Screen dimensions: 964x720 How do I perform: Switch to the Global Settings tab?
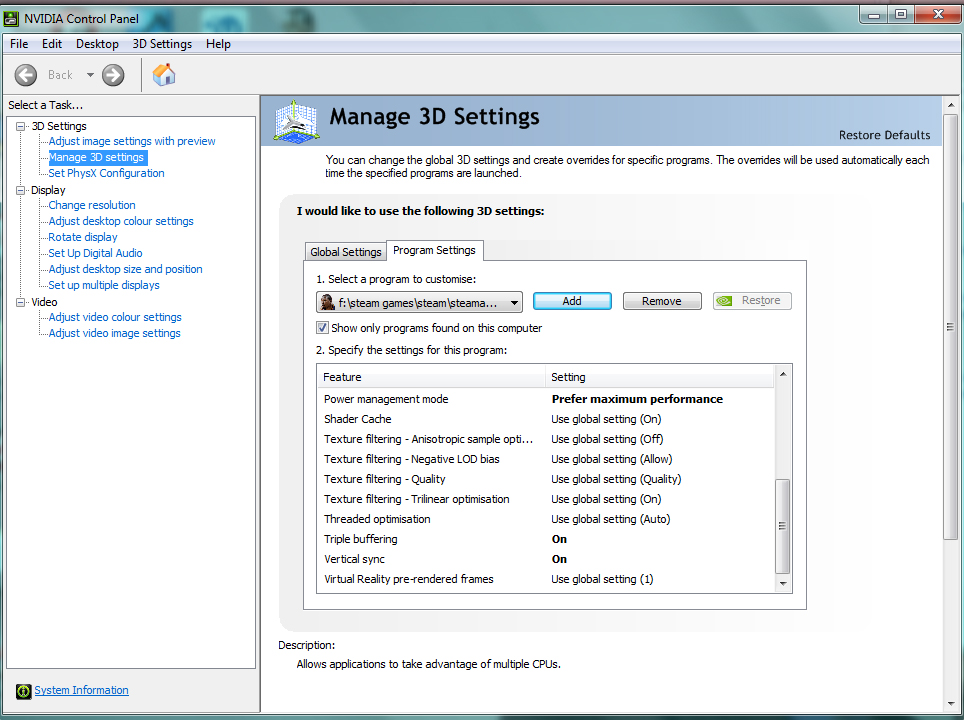pos(346,251)
